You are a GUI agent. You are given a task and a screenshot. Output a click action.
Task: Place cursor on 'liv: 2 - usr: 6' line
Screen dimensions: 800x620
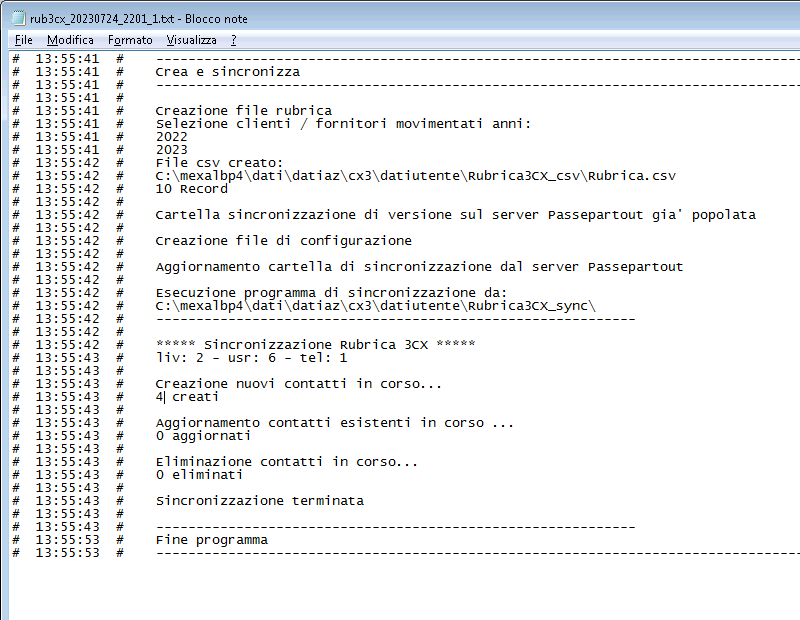(251, 358)
